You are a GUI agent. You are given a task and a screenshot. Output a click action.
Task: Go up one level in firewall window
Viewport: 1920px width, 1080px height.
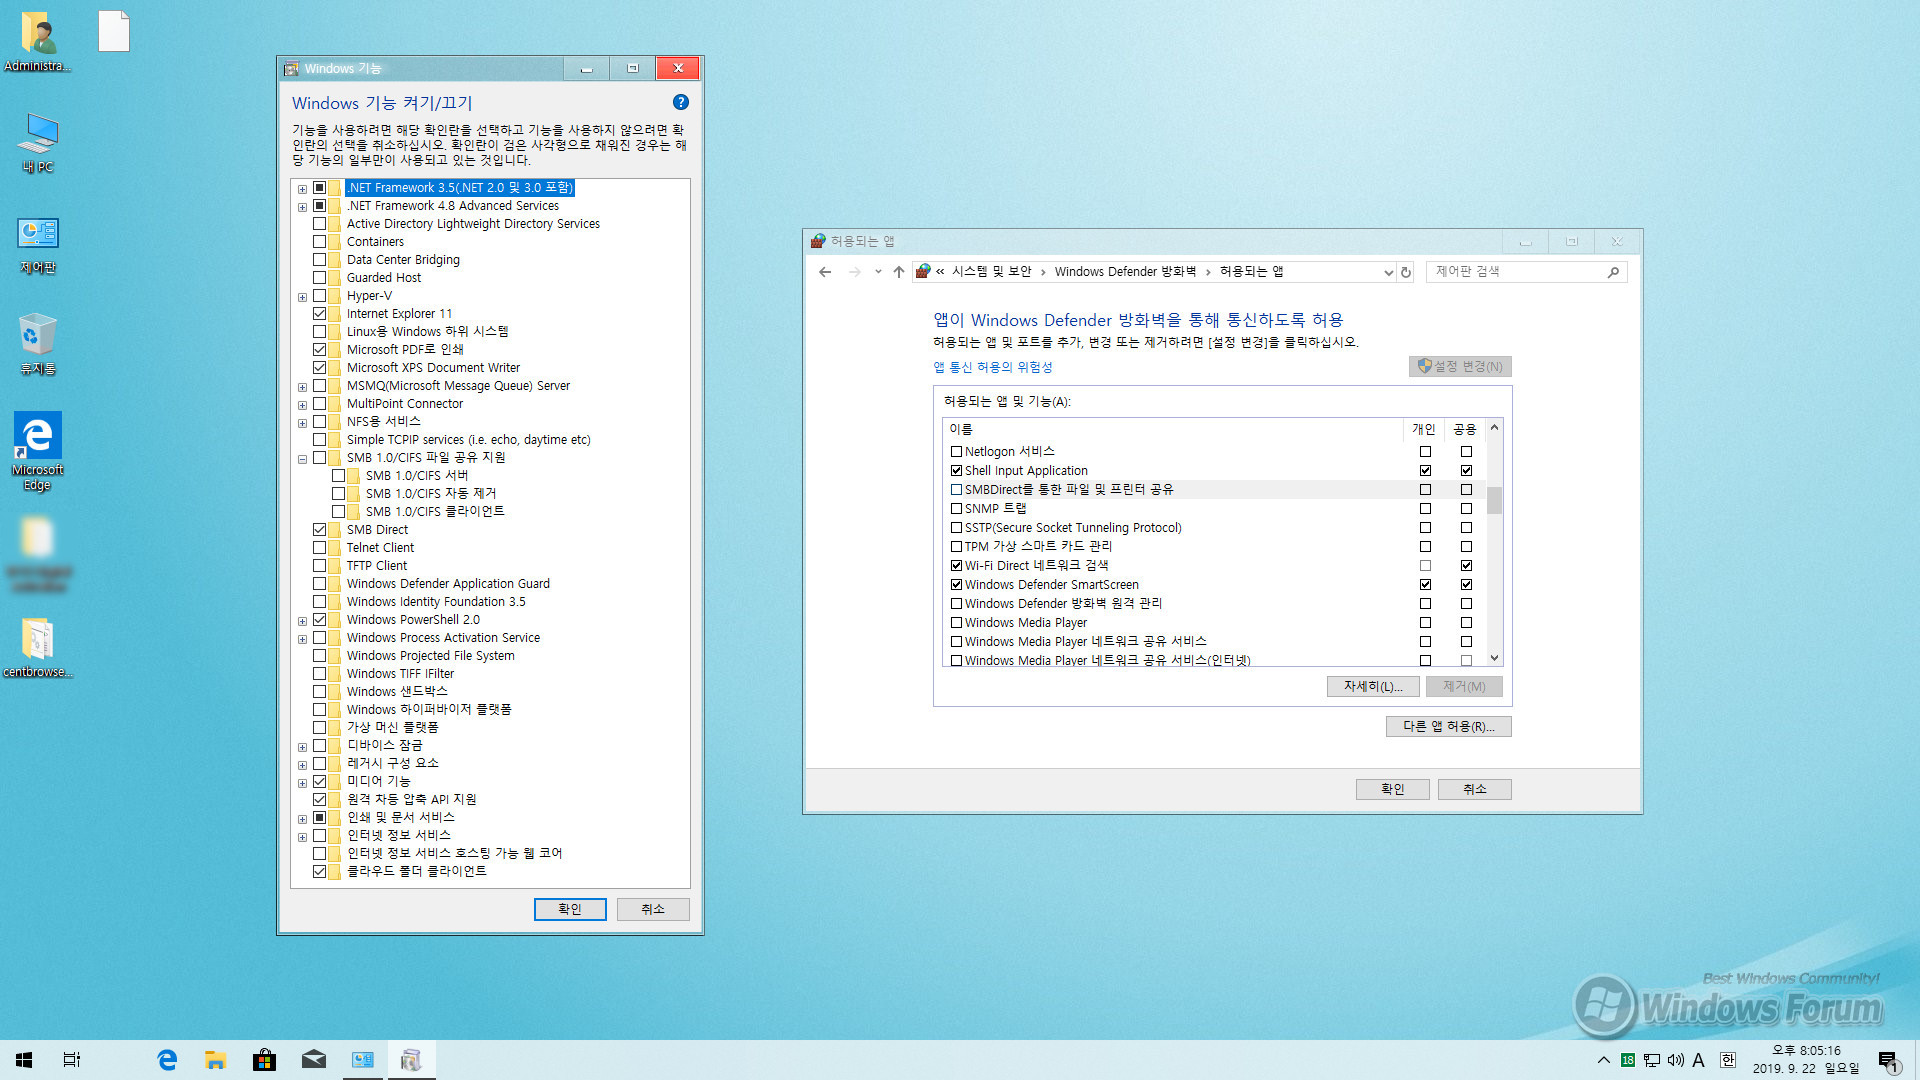click(x=898, y=272)
